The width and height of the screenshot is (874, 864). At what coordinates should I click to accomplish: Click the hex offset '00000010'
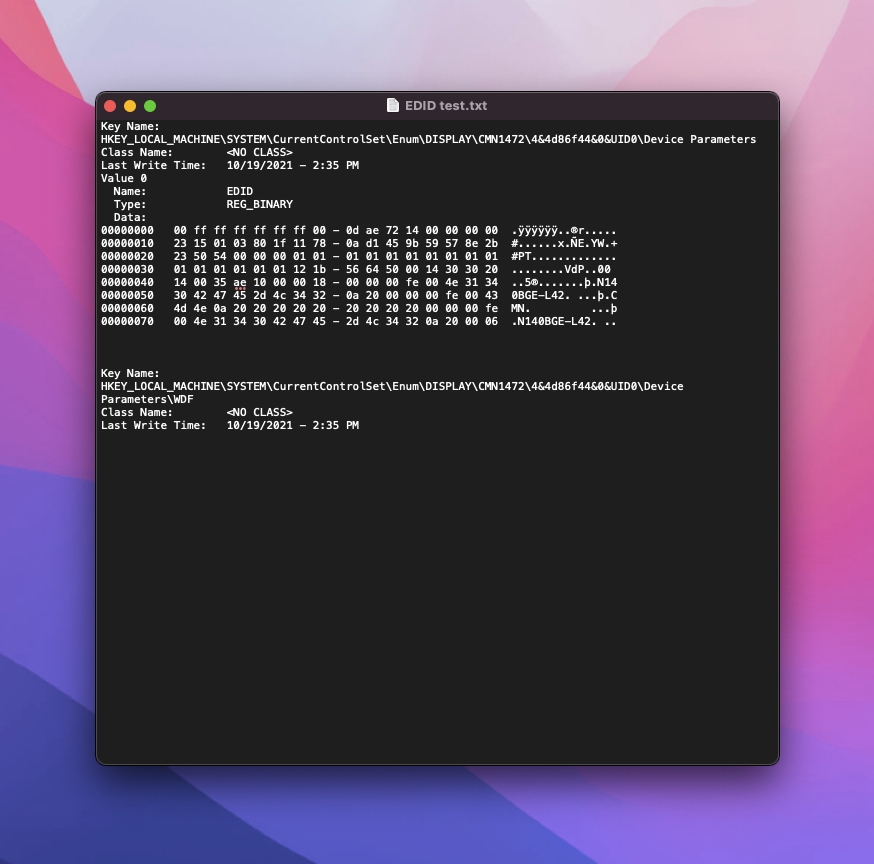[x=127, y=244]
